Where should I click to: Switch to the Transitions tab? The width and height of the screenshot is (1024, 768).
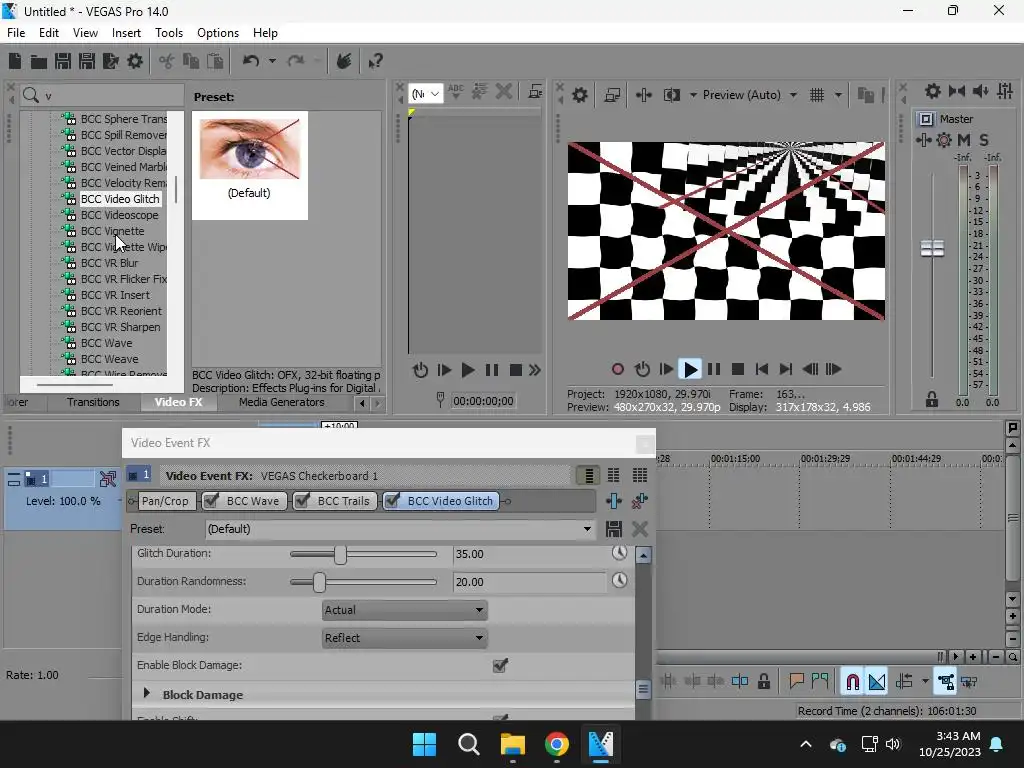(93, 402)
